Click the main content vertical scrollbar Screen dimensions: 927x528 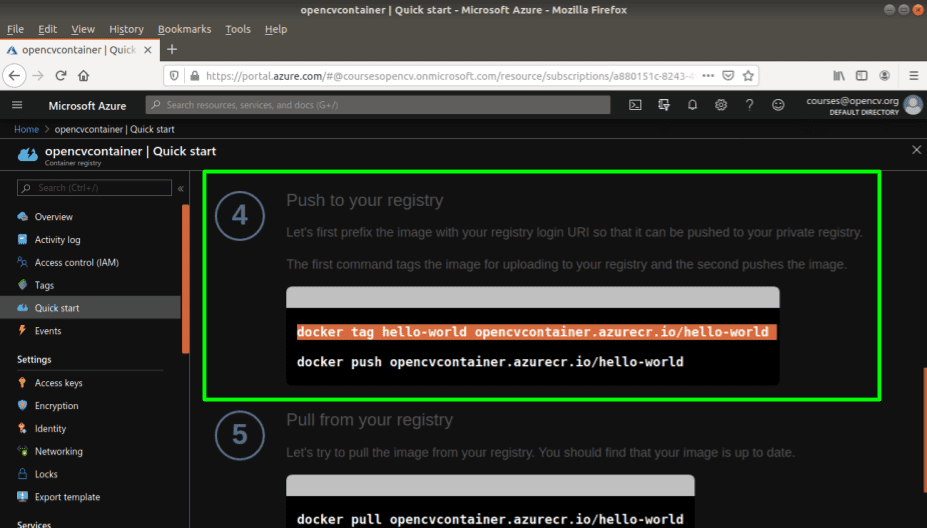[925, 430]
